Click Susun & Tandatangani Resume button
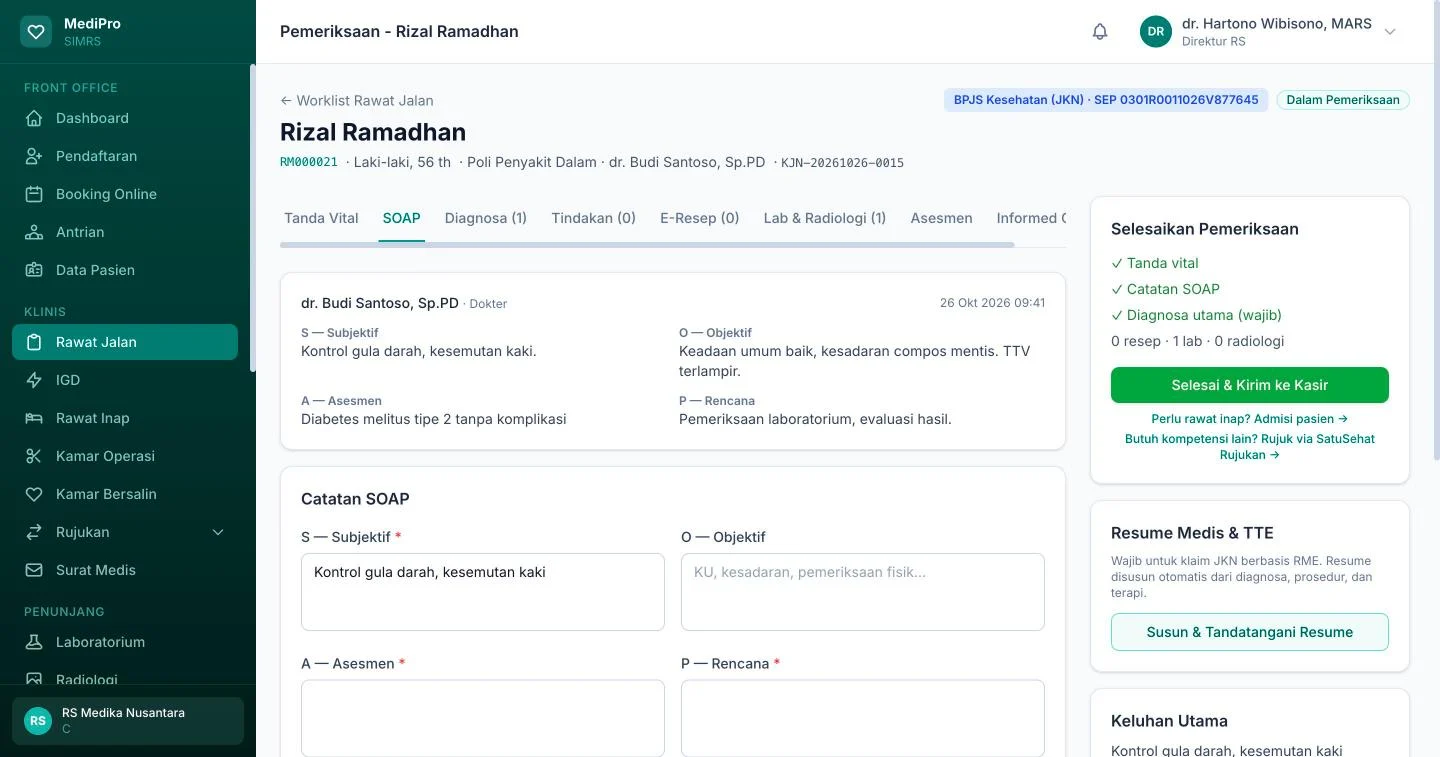 click(1250, 632)
